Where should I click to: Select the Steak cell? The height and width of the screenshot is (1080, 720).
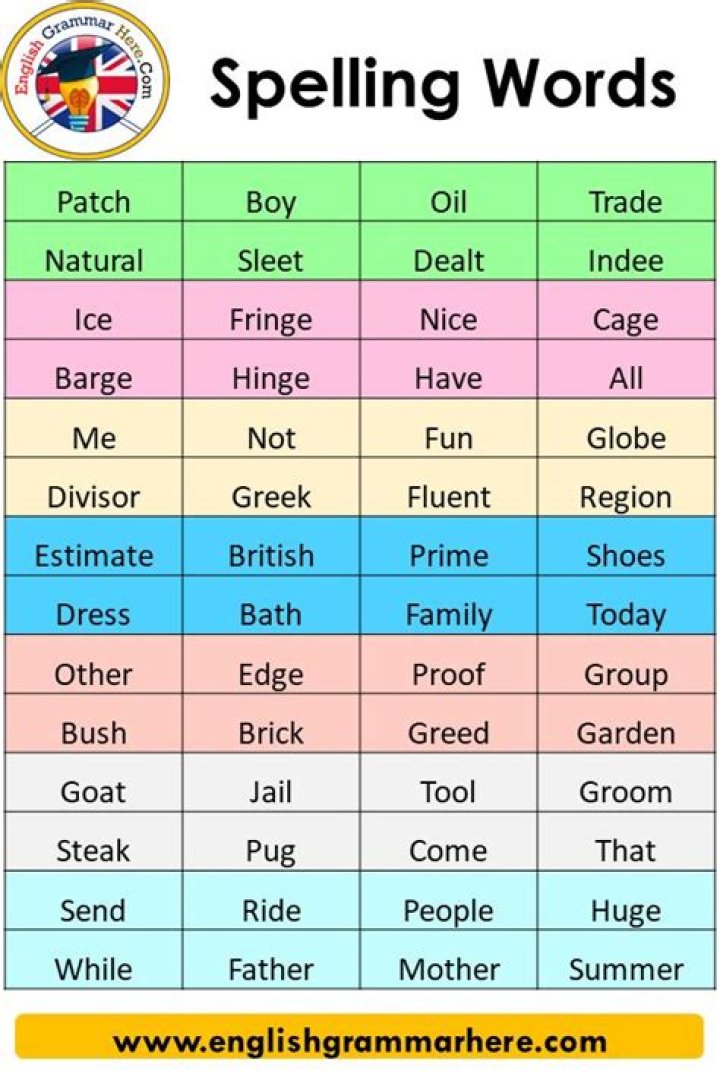[x=94, y=851]
